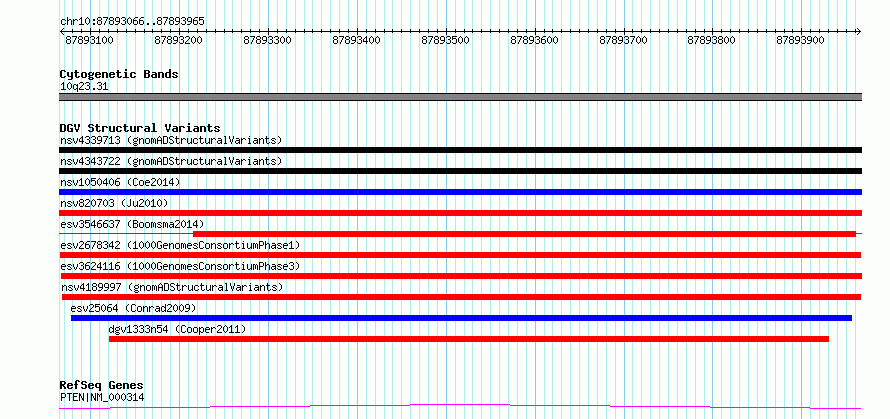Click the DGV Structural Variants track heading

click(x=140, y=128)
